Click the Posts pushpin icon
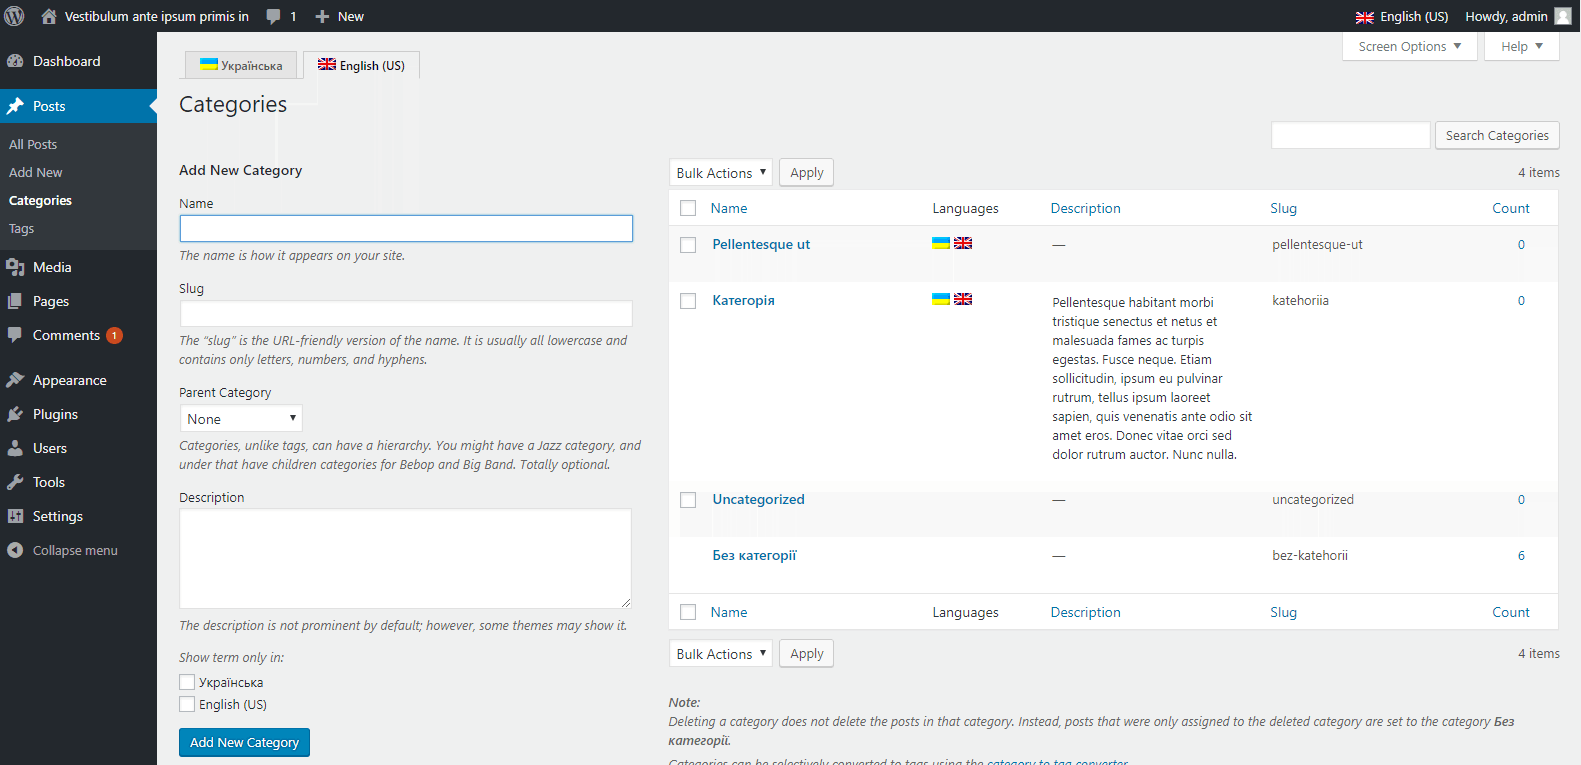Viewport: 1581px width, 765px height. pos(15,106)
